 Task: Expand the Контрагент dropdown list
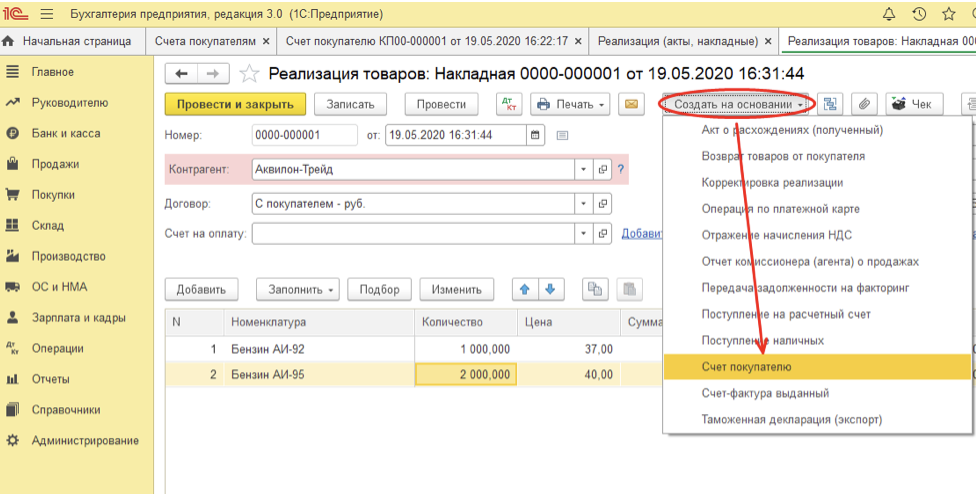coord(583,170)
